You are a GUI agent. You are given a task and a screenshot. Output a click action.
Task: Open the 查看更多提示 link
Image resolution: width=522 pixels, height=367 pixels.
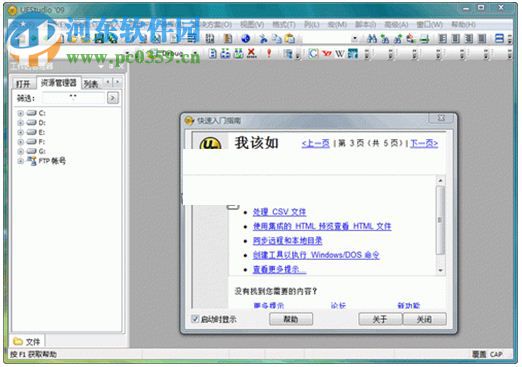click(x=279, y=269)
